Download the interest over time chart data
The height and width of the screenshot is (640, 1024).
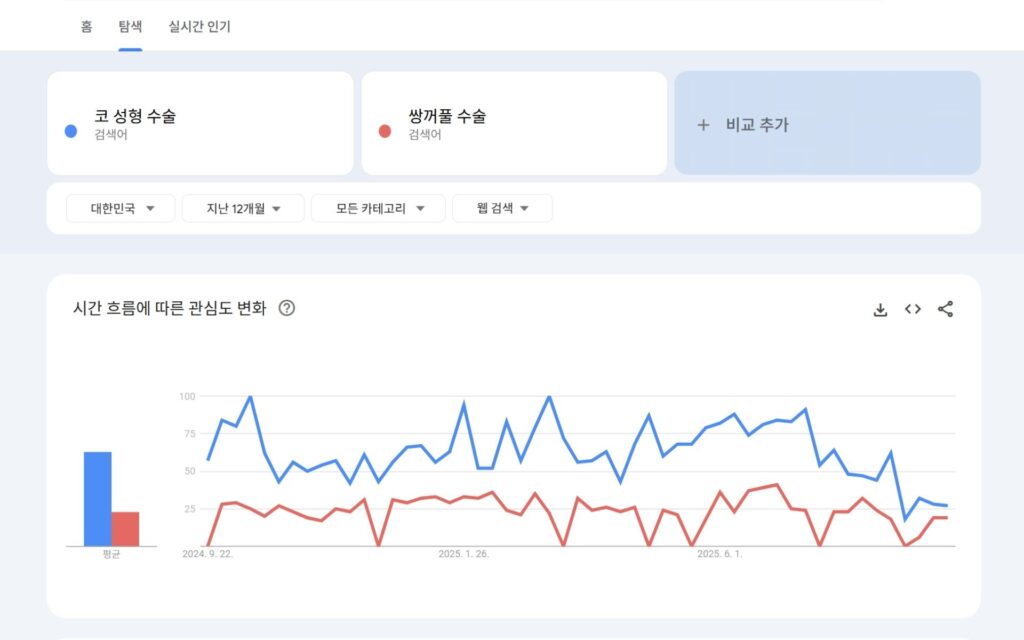(880, 309)
